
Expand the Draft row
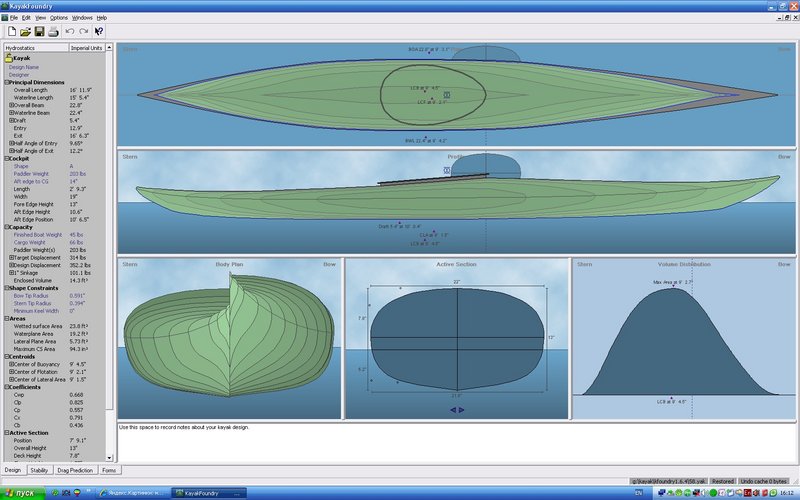[11, 120]
